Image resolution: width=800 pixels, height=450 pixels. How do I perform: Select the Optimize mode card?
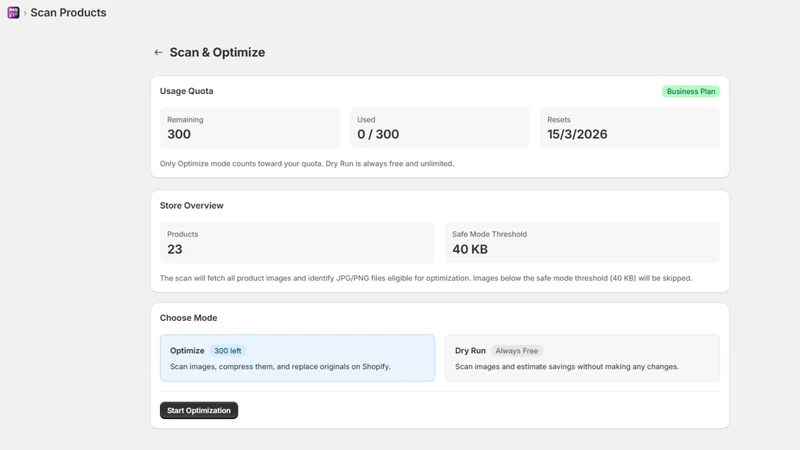click(x=297, y=358)
